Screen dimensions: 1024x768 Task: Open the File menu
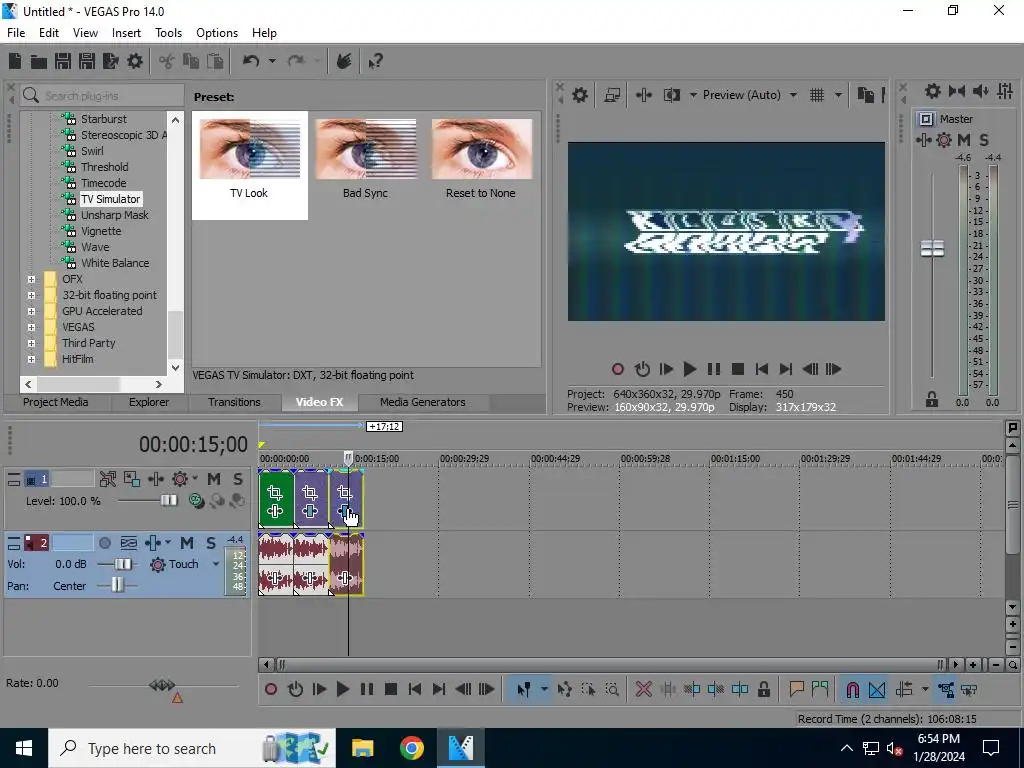click(x=16, y=33)
